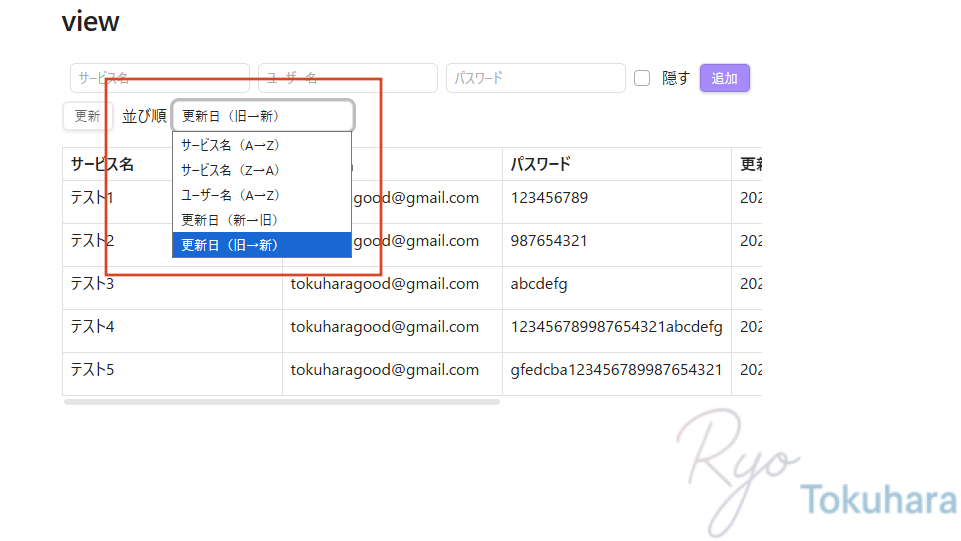Click email in the テスト4 row

pos(385,327)
